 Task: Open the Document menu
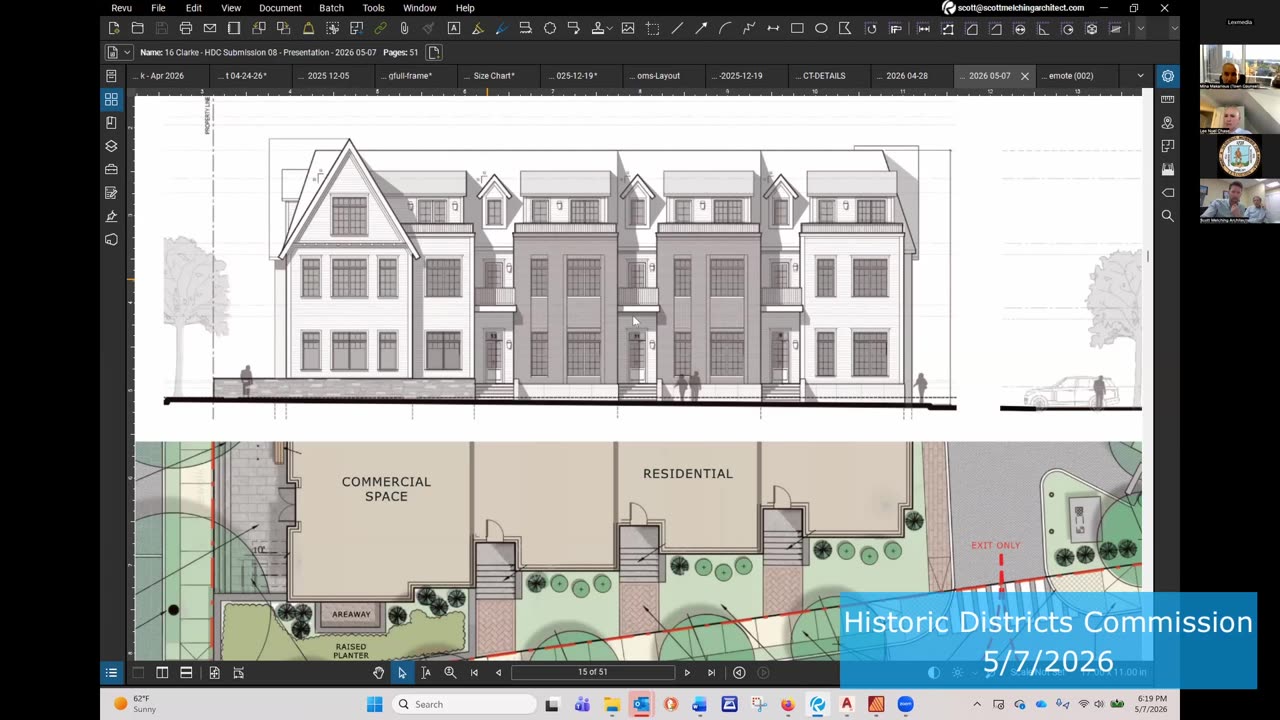click(x=280, y=8)
